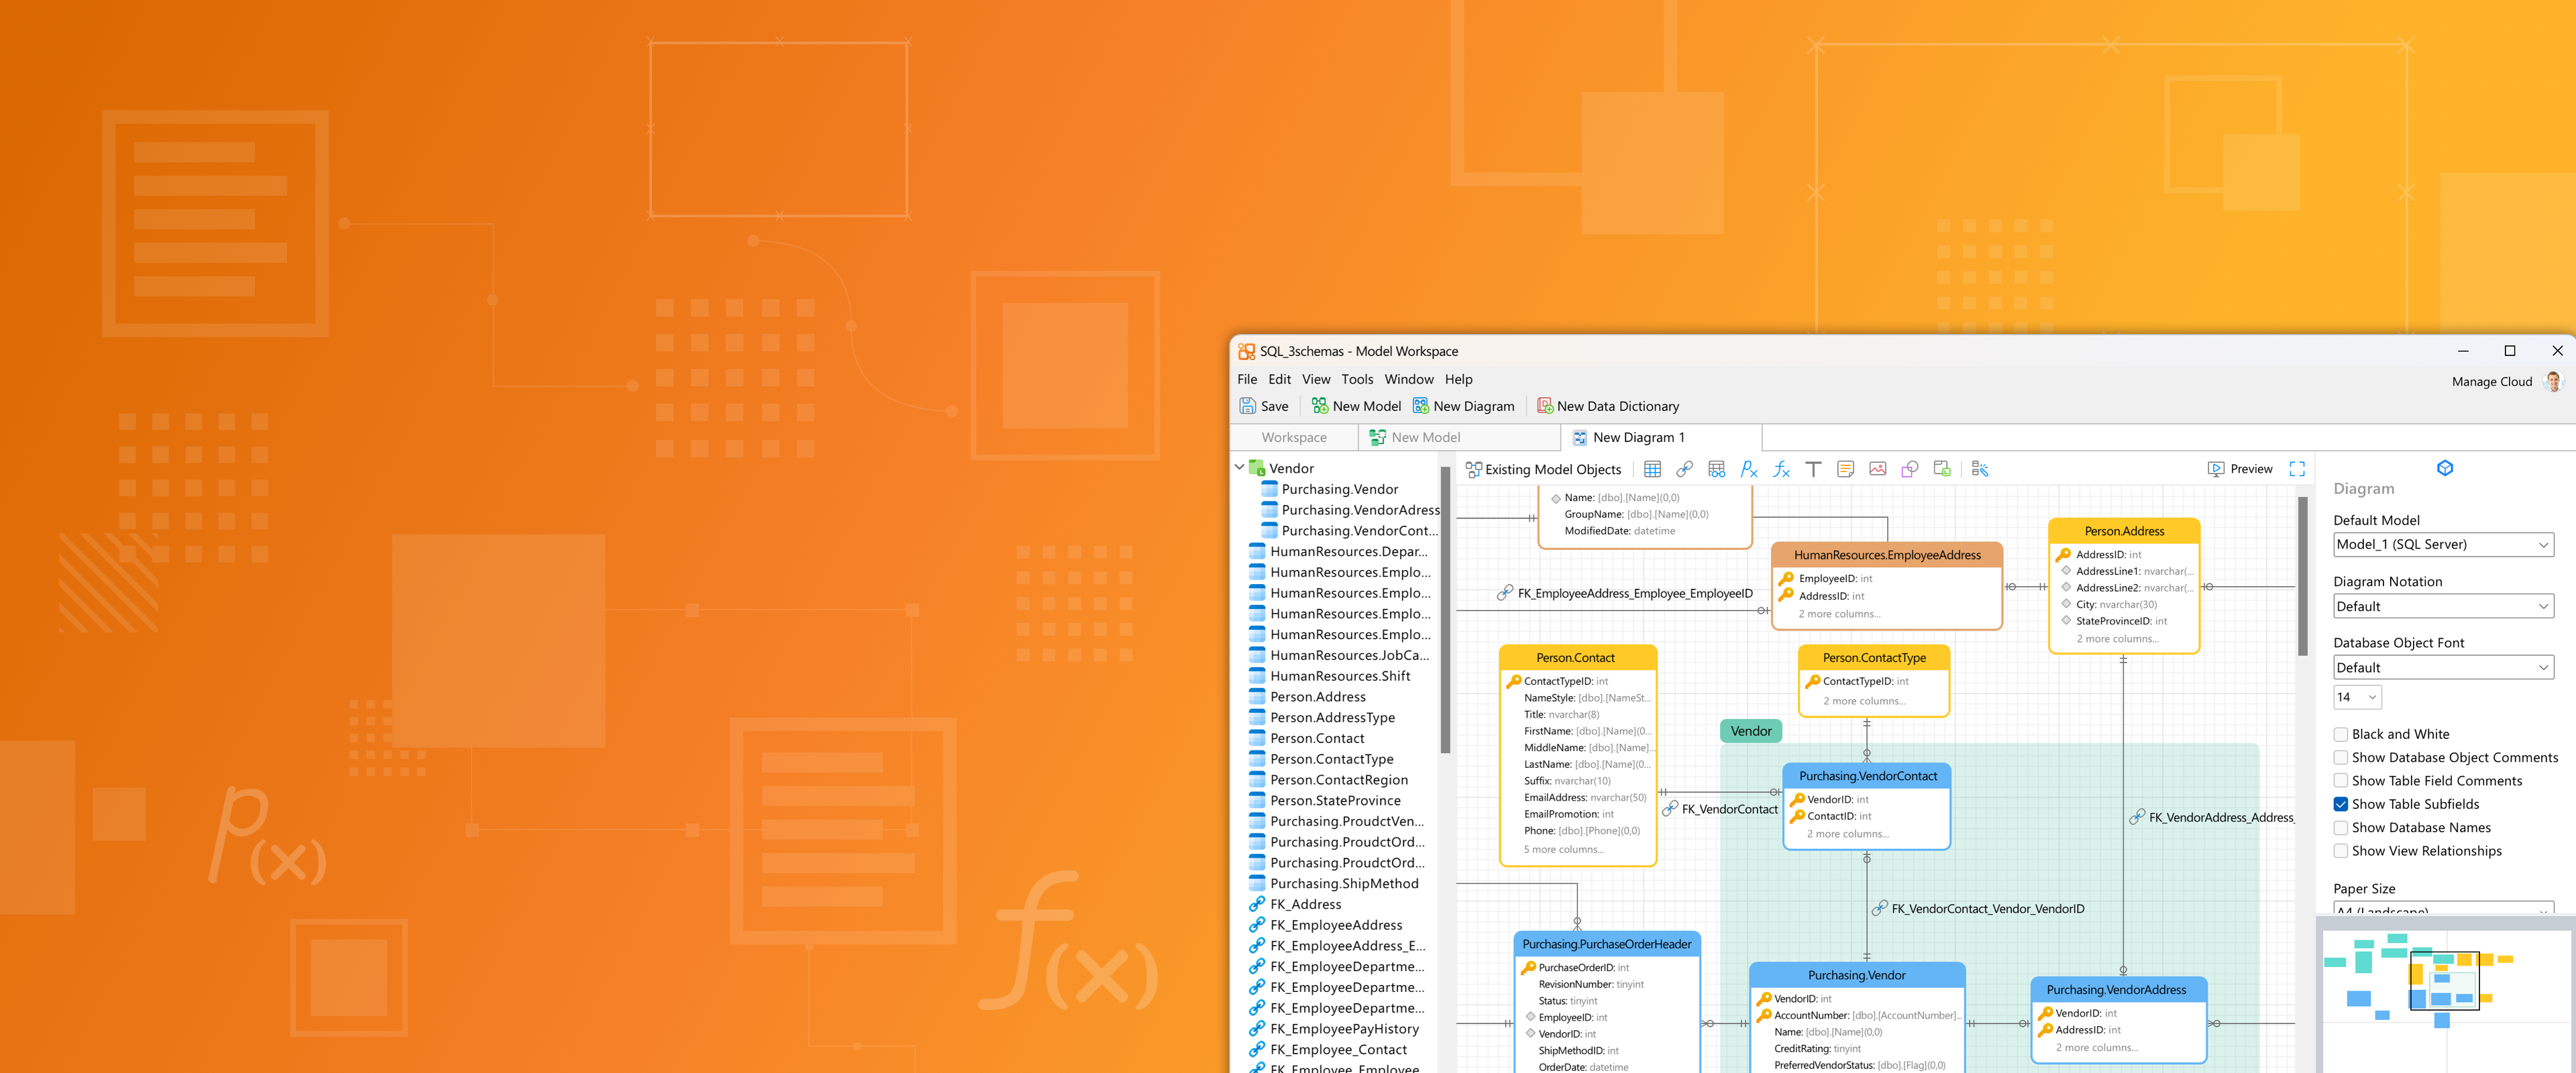The width and height of the screenshot is (2576, 1073).
Task: Click the function fx tool icon
Action: point(1781,469)
